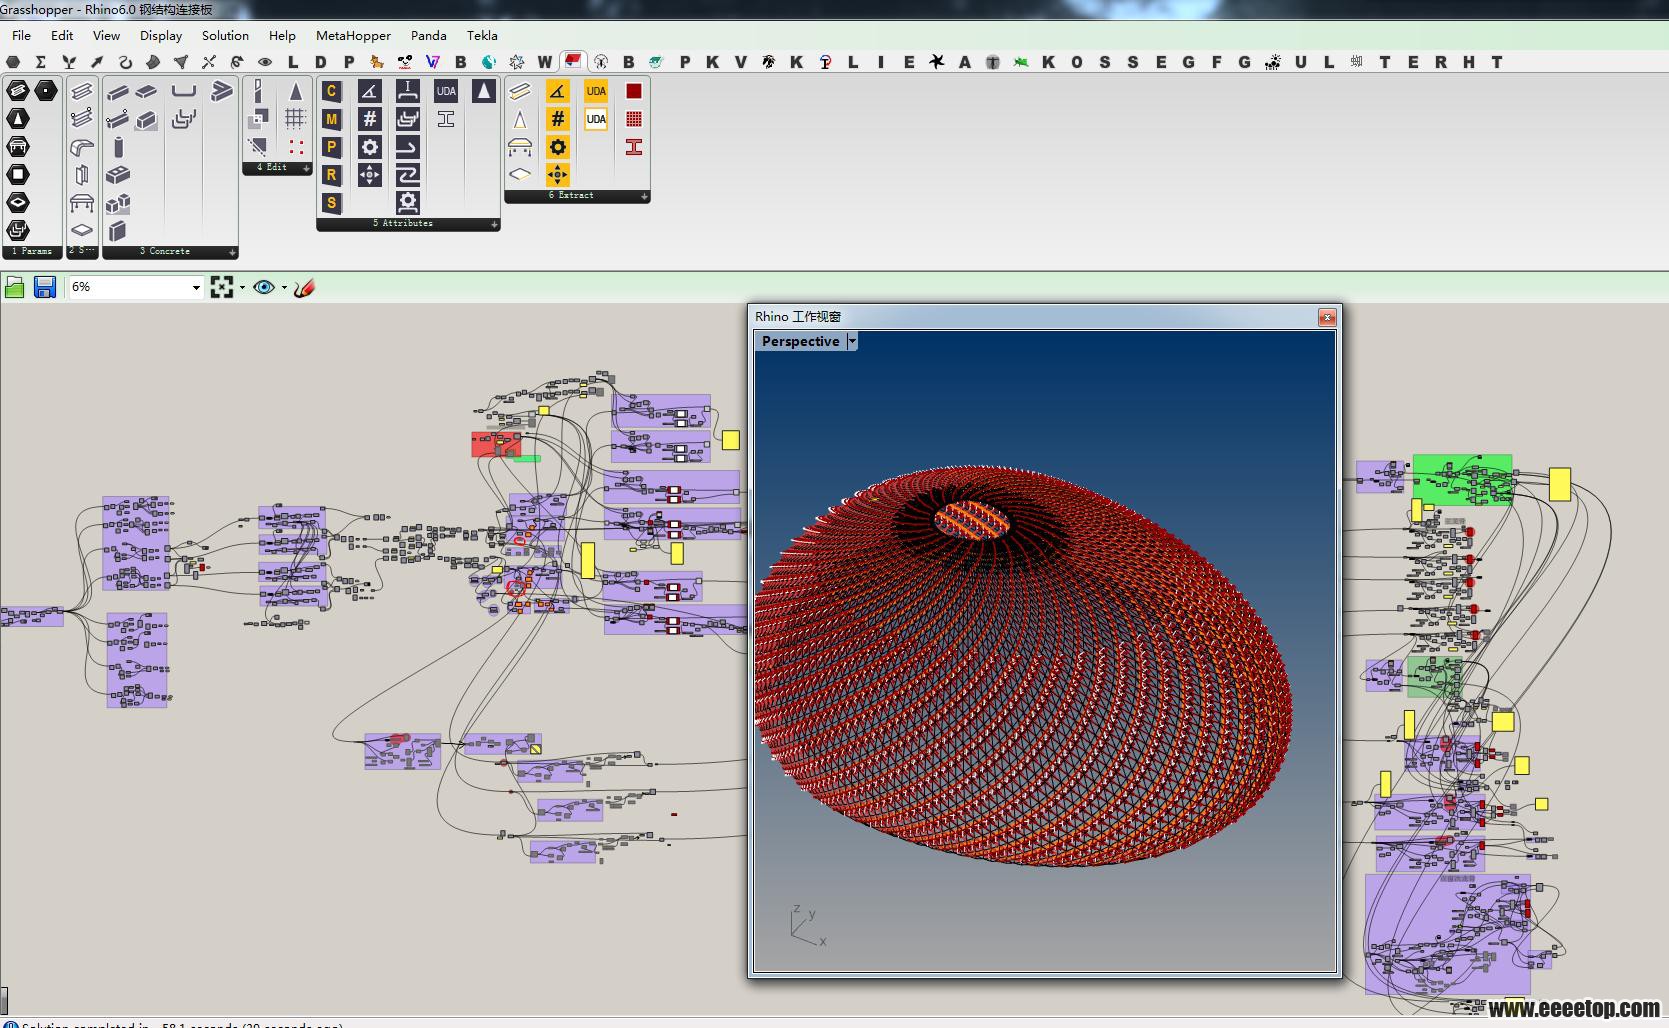The image size is (1669, 1028).
Task: Select the red I-beam extract icon
Action: tap(634, 147)
